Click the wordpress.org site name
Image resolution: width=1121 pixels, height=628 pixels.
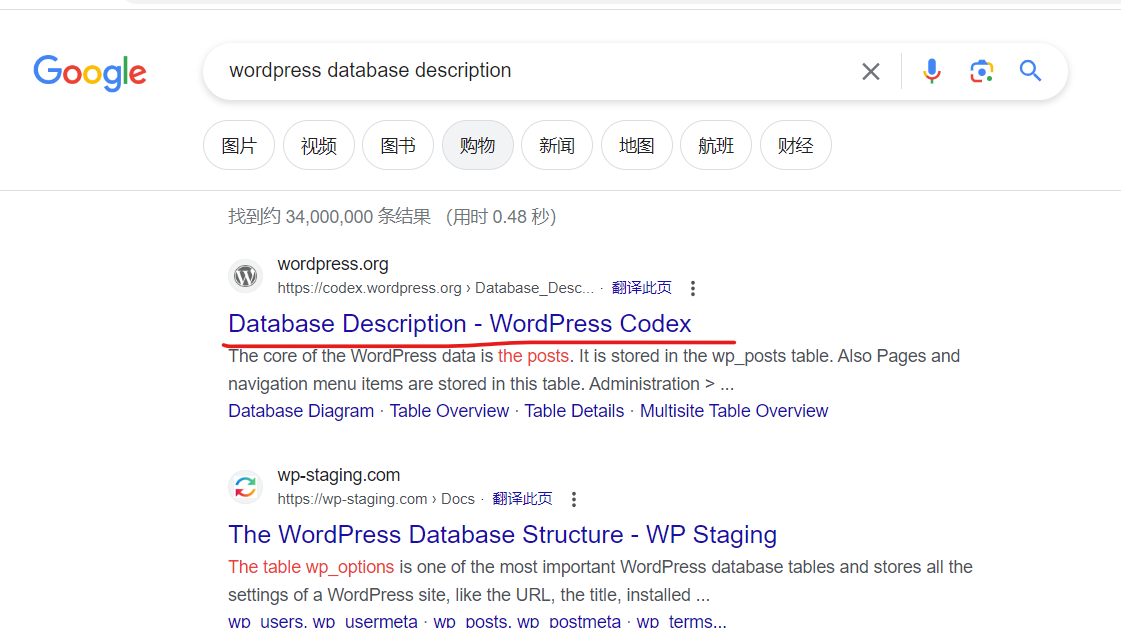coord(333,264)
